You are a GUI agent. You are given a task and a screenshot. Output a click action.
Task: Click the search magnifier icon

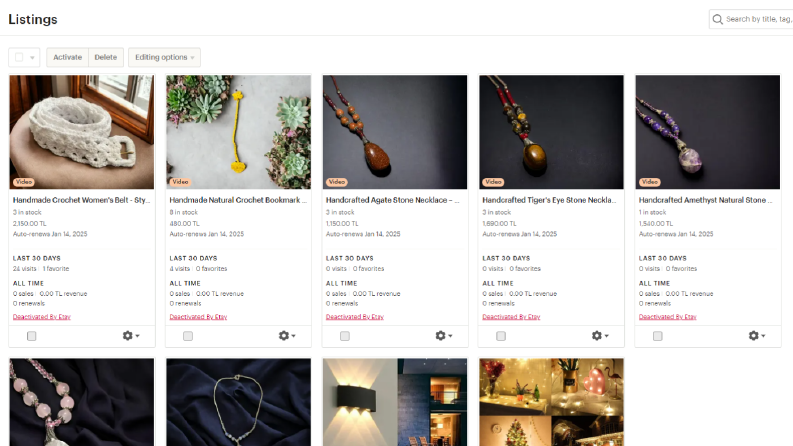(717, 19)
